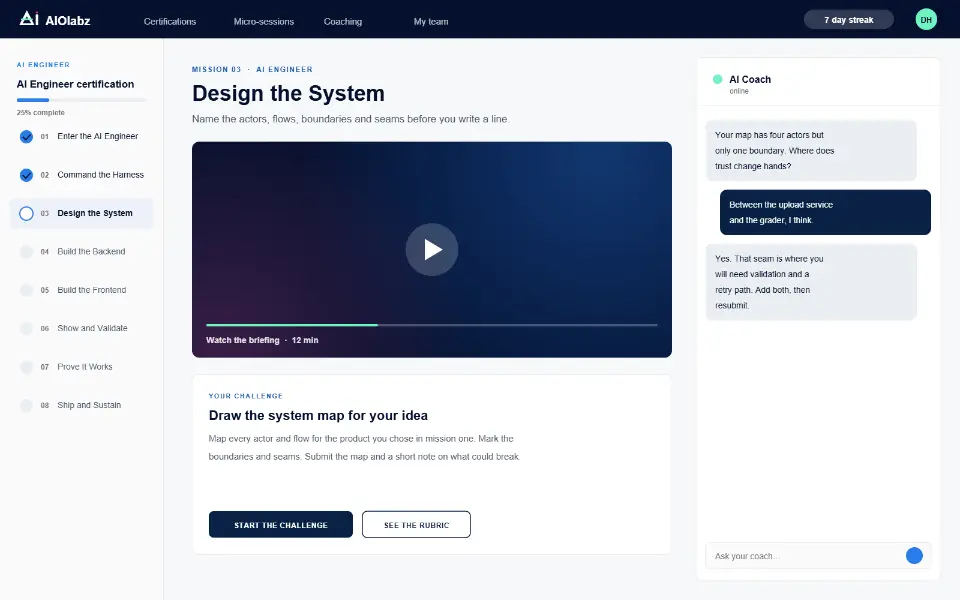Click the Watch the briefing 12 min caption
Screen dimensions: 960x600
point(262,340)
